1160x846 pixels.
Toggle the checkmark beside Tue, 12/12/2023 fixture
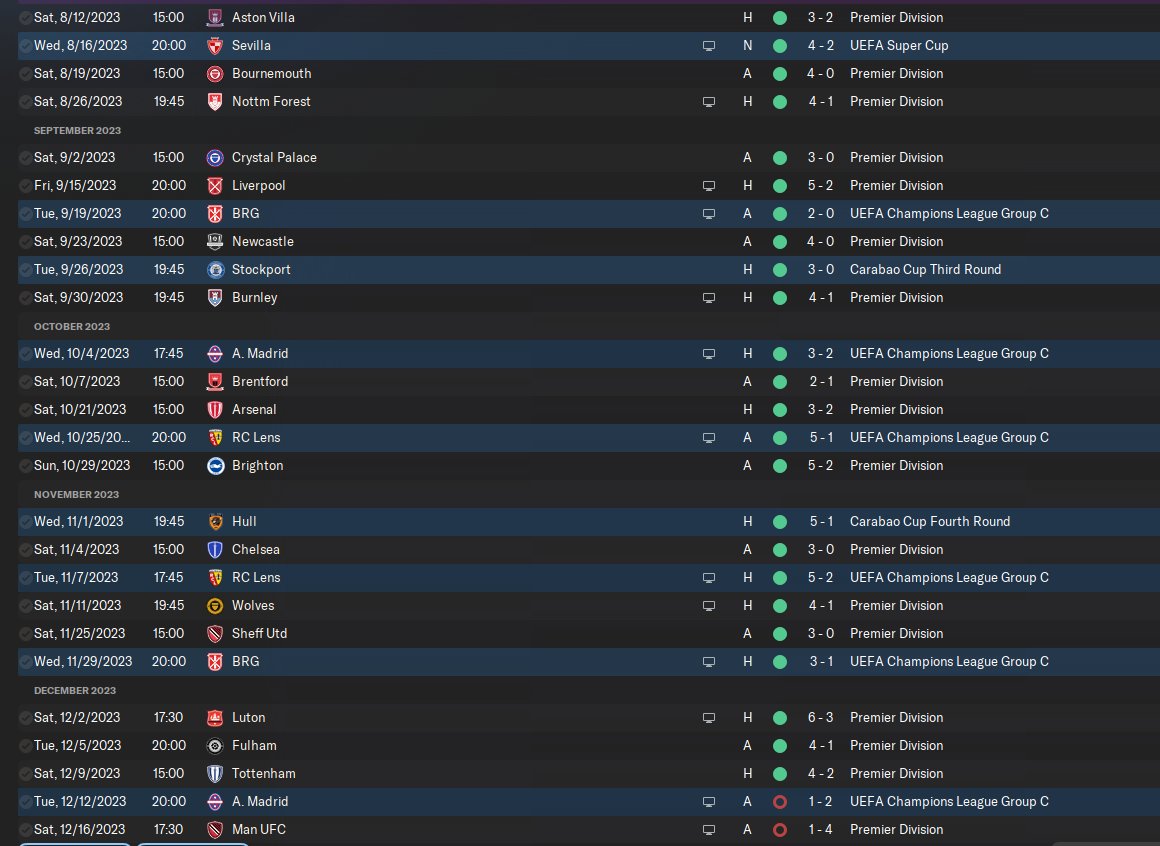click(x=25, y=802)
